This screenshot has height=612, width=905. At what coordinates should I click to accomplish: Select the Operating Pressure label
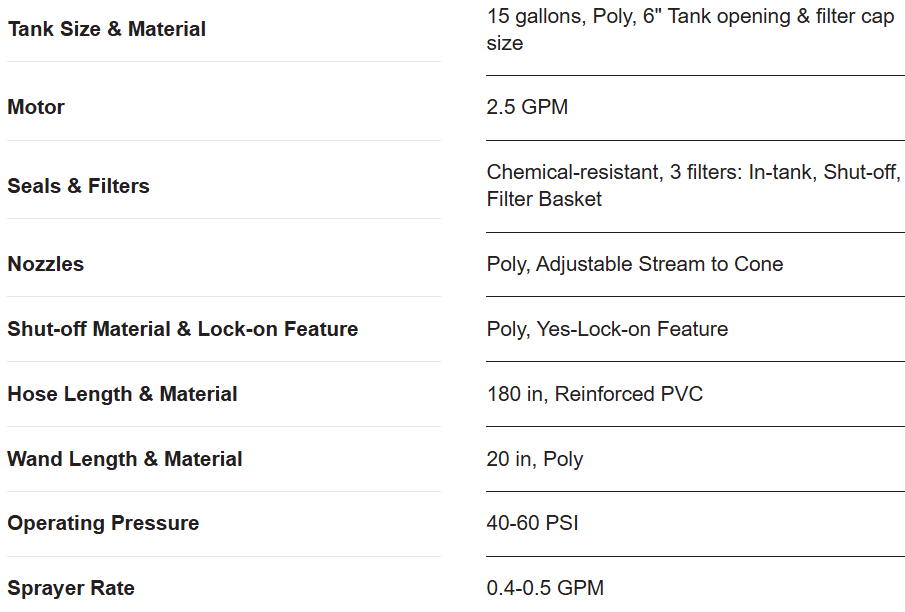tap(103, 523)
